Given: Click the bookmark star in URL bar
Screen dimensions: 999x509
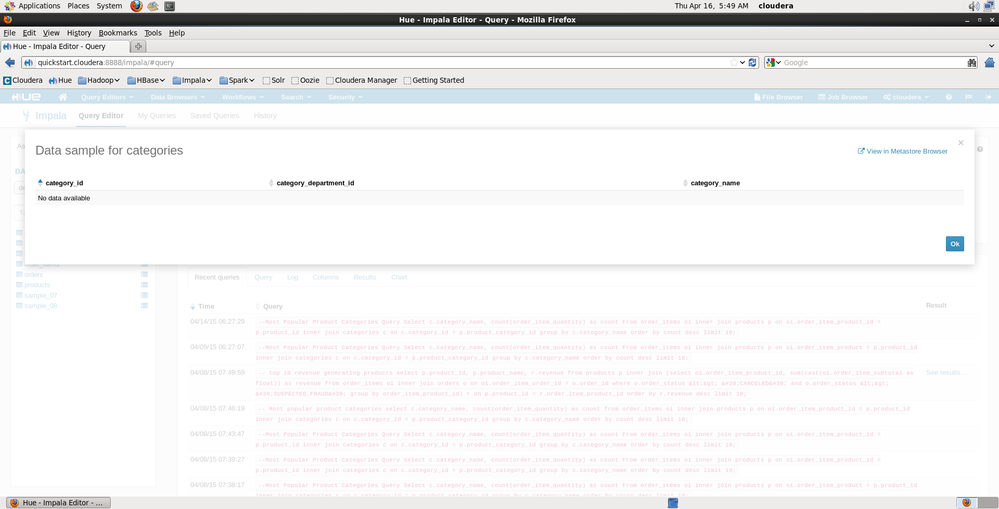Looking at the screenshot, I should coord(734,62).
